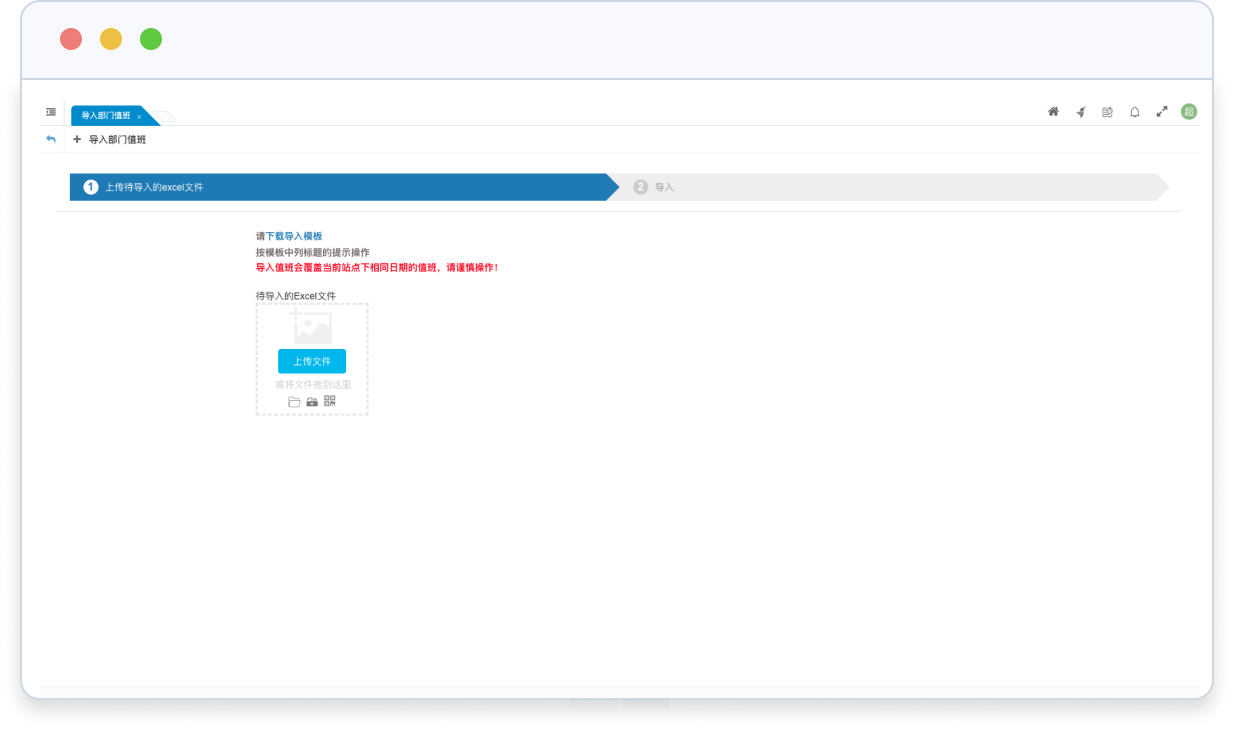Open the scheduled tasks note icon
This screenshot has height=730, width=1234.
point(1107,112)
